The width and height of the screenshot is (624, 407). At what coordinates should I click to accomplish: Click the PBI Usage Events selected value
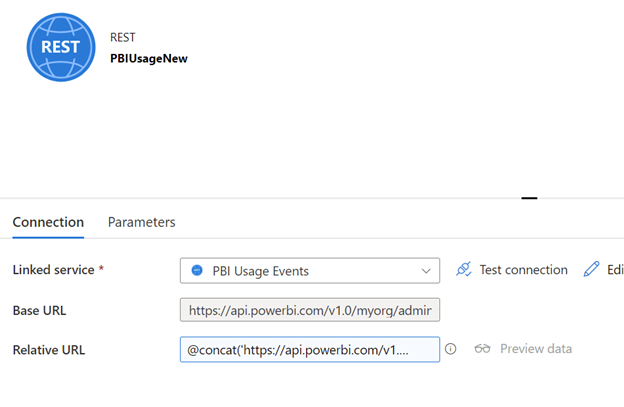coord(261,271)
